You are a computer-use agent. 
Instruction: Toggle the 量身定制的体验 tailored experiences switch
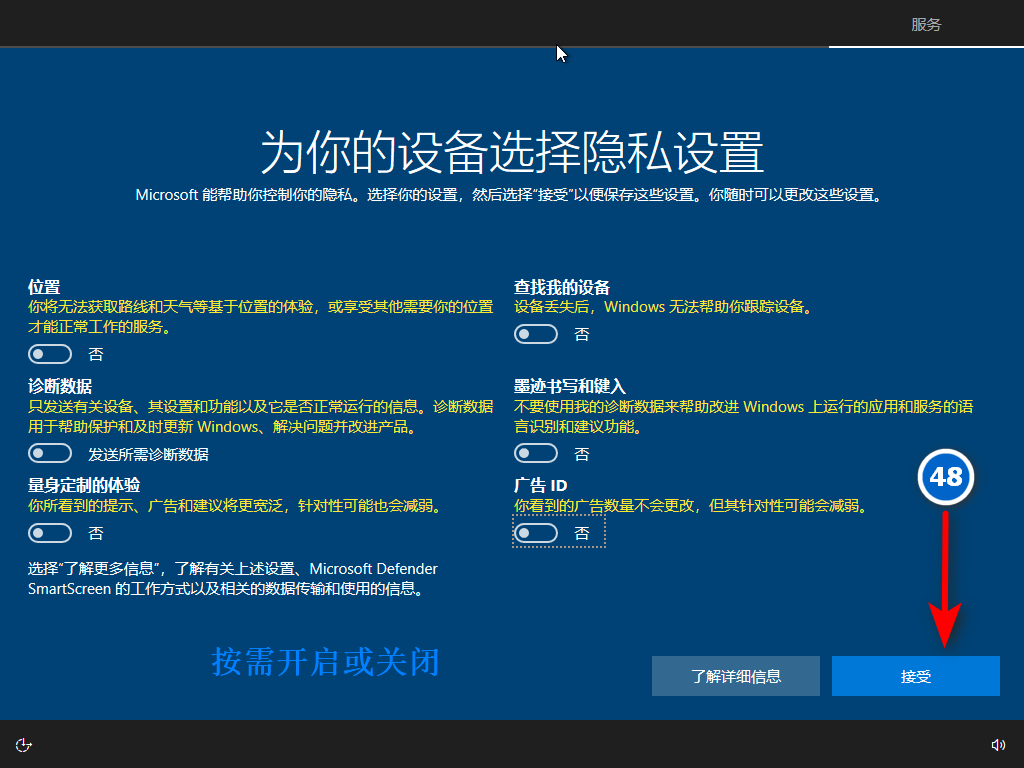click(50, 533)
